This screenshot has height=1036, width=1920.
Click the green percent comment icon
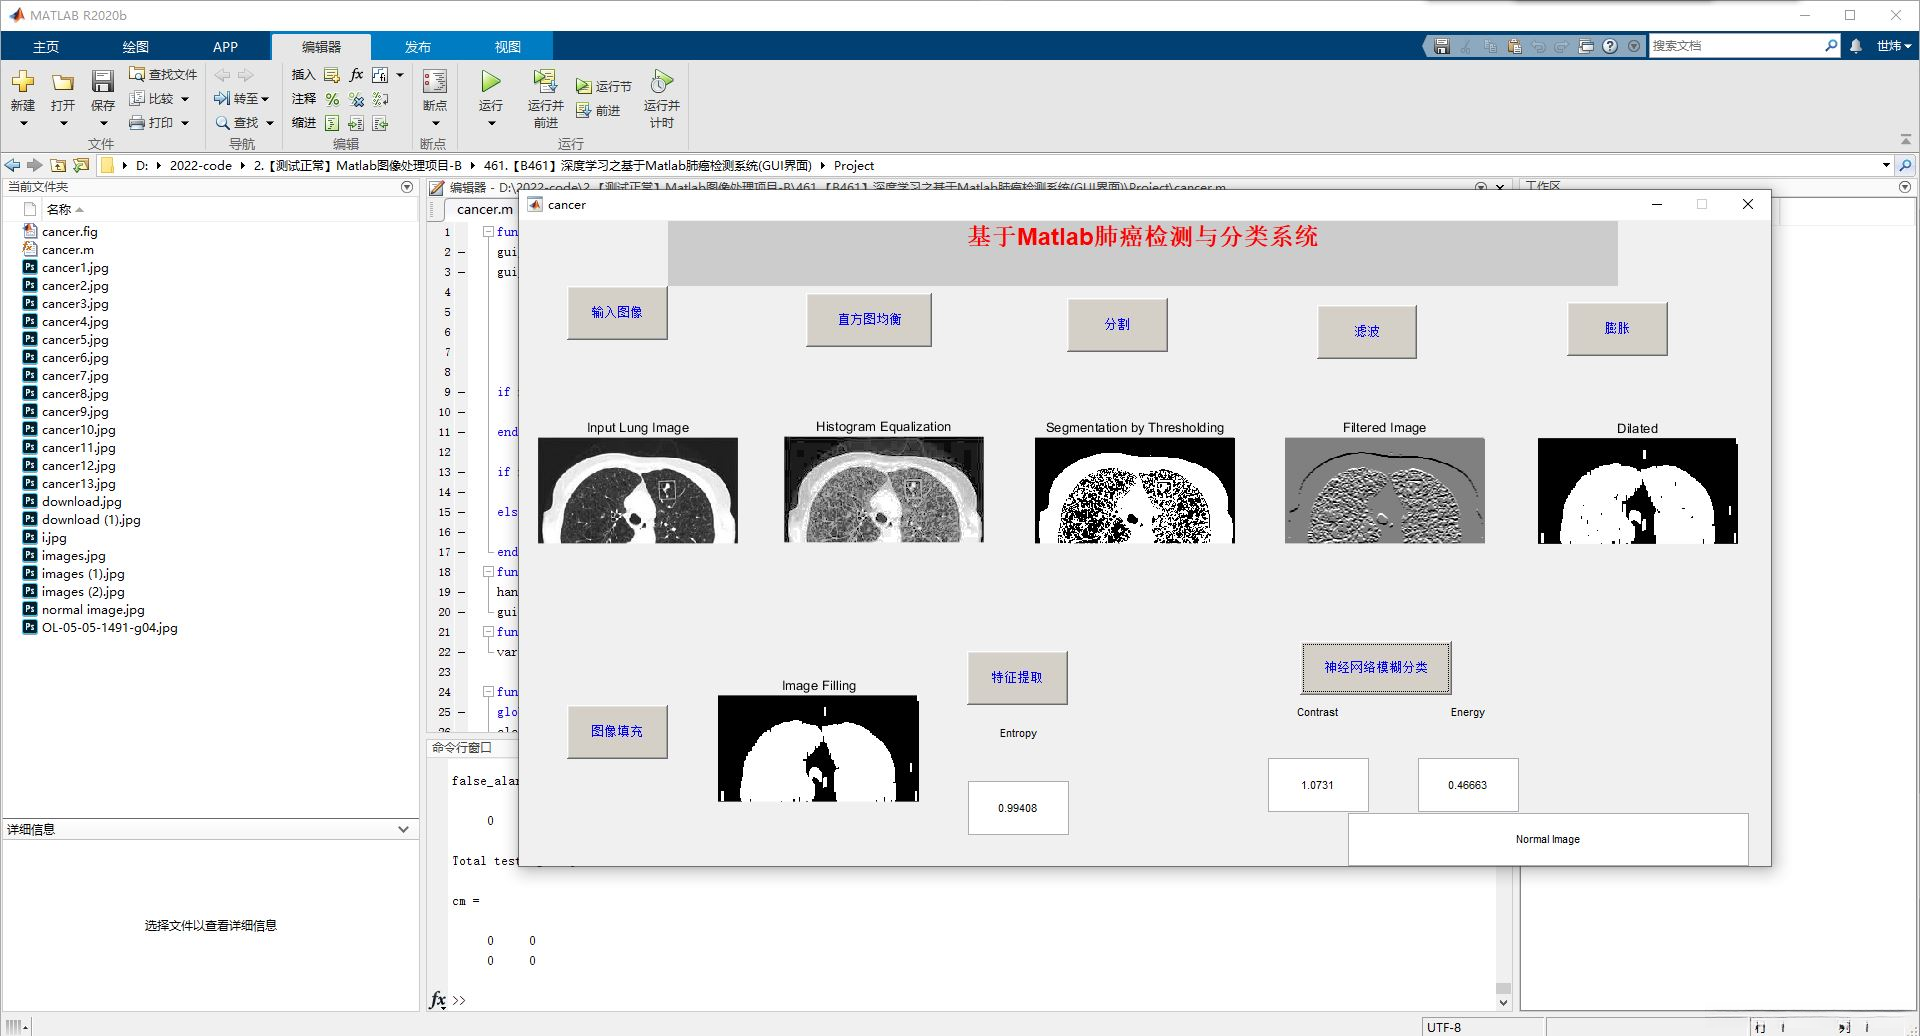click(x=332, y=99)
